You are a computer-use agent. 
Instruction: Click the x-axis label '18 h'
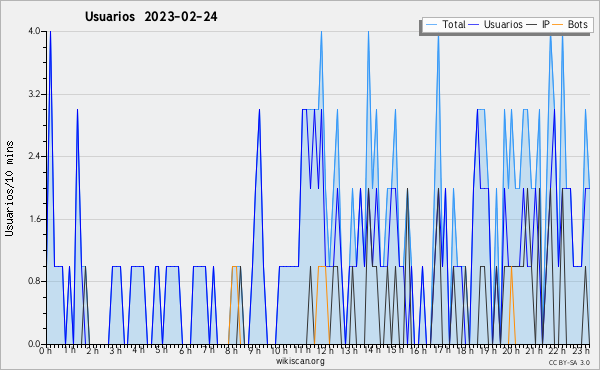465,351
